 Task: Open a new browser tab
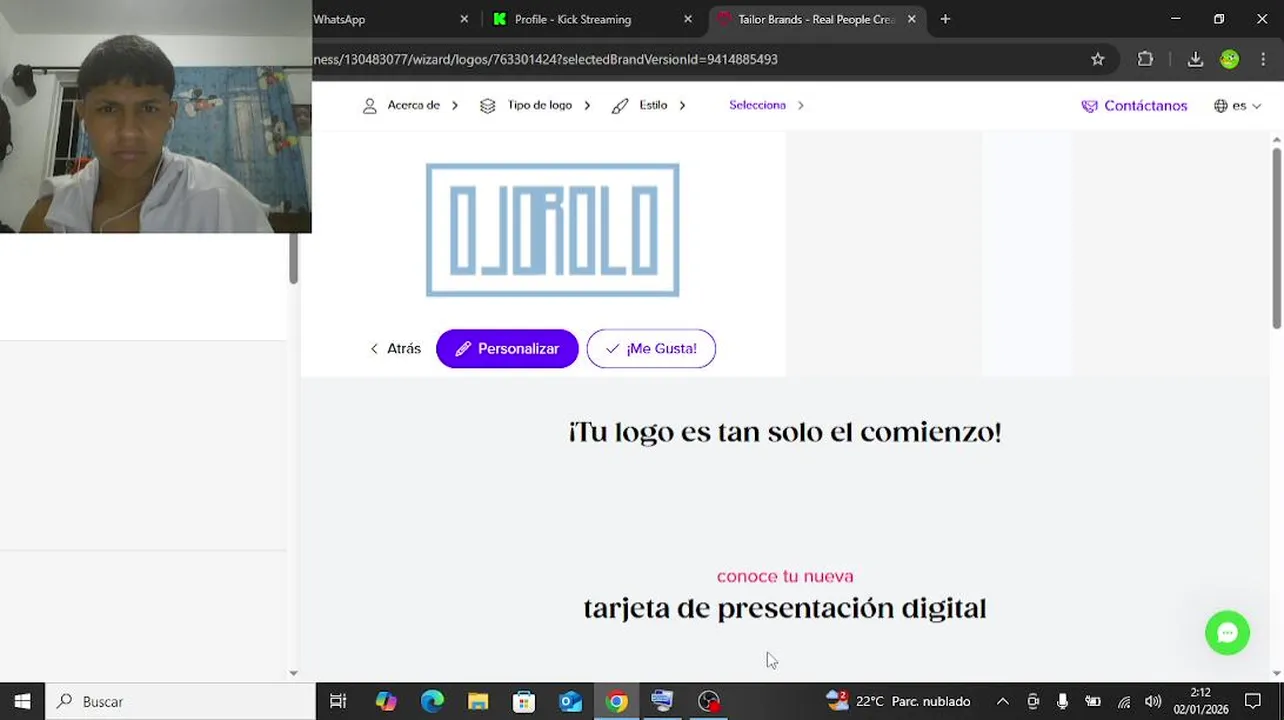[945, 19]
